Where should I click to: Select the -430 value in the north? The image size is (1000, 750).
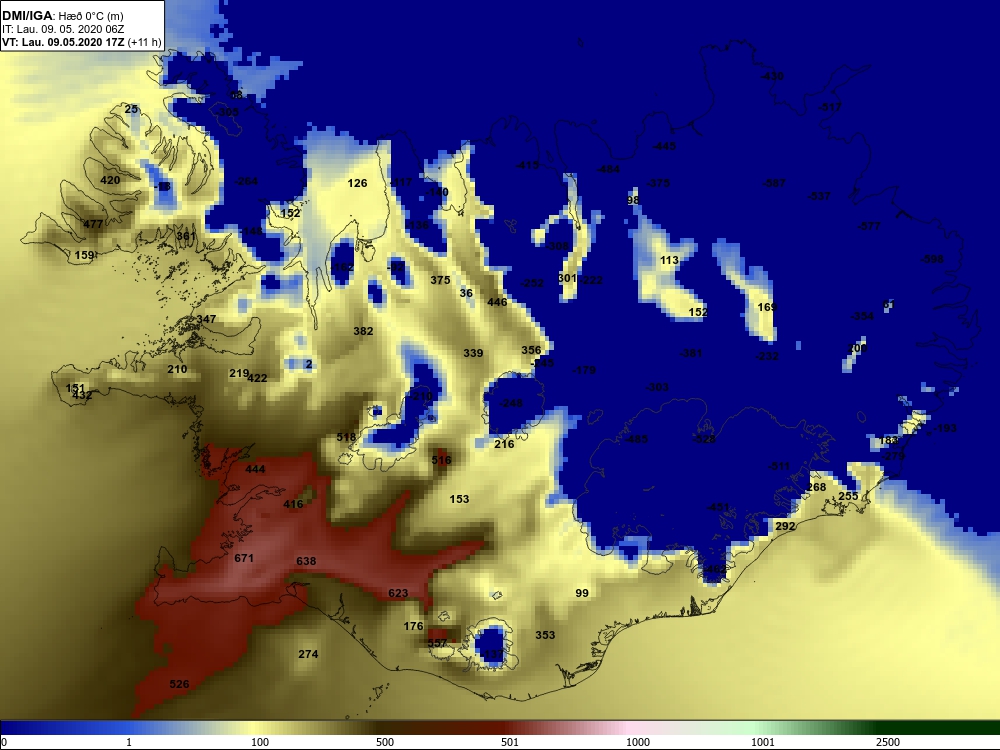coord(772,77)
